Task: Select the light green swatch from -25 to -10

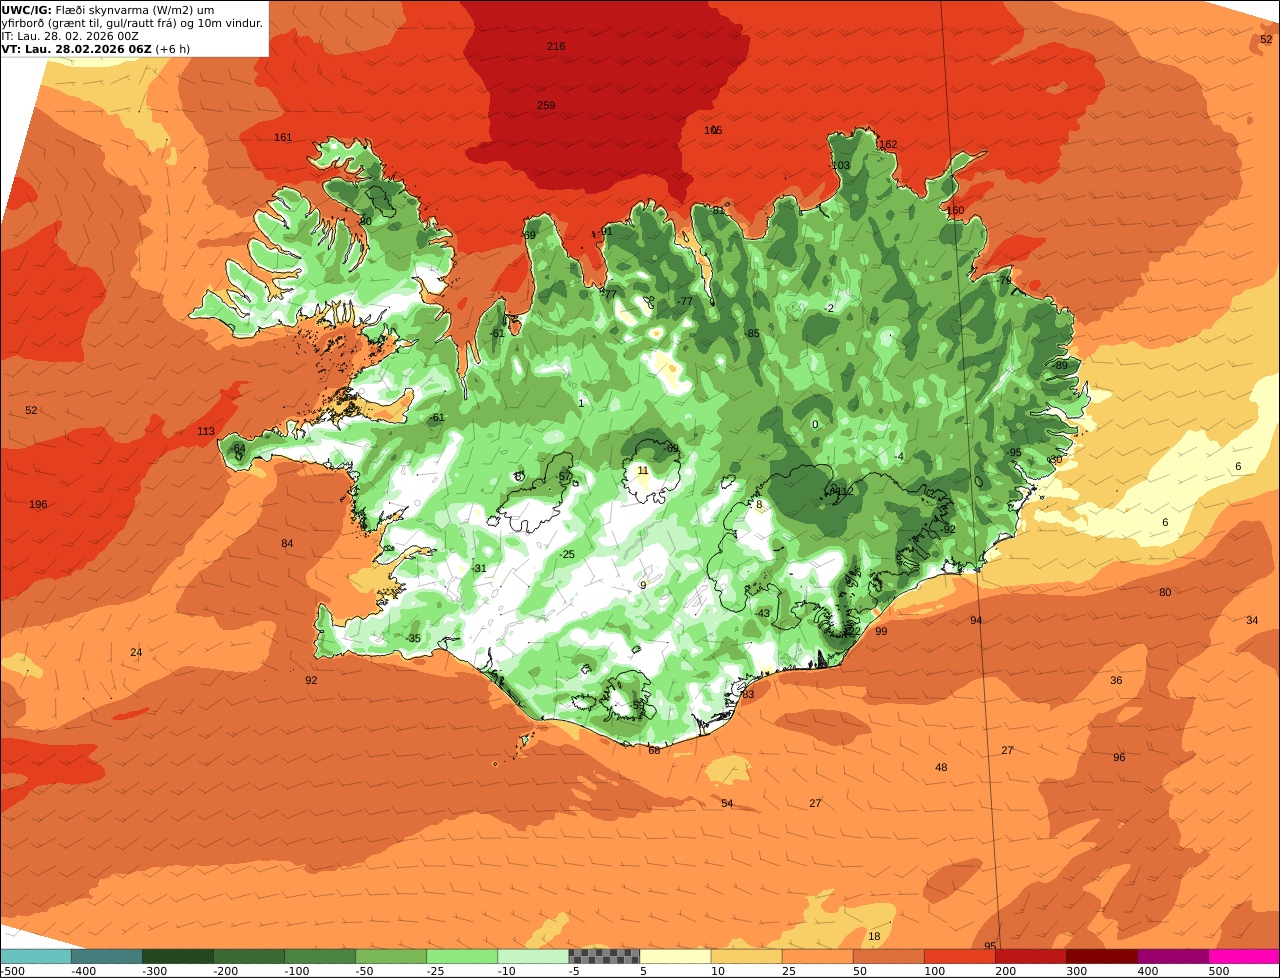Action: (462, 956)
